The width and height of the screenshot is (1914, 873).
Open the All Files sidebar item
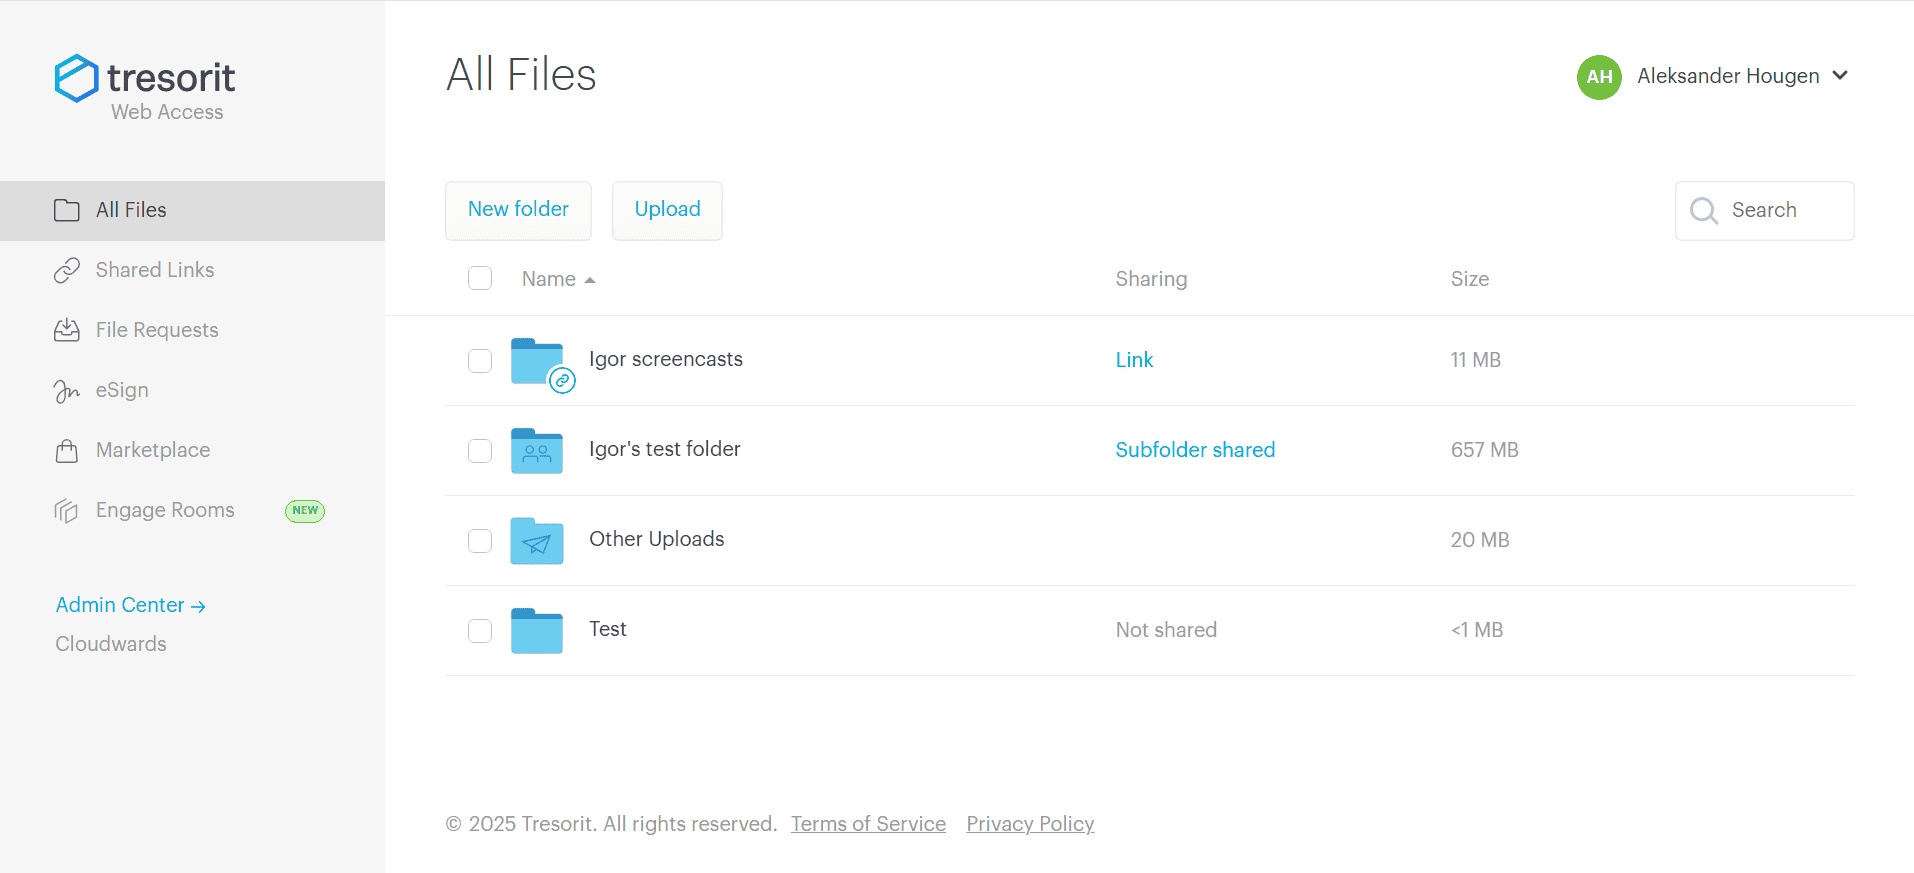tap(192, 211)
